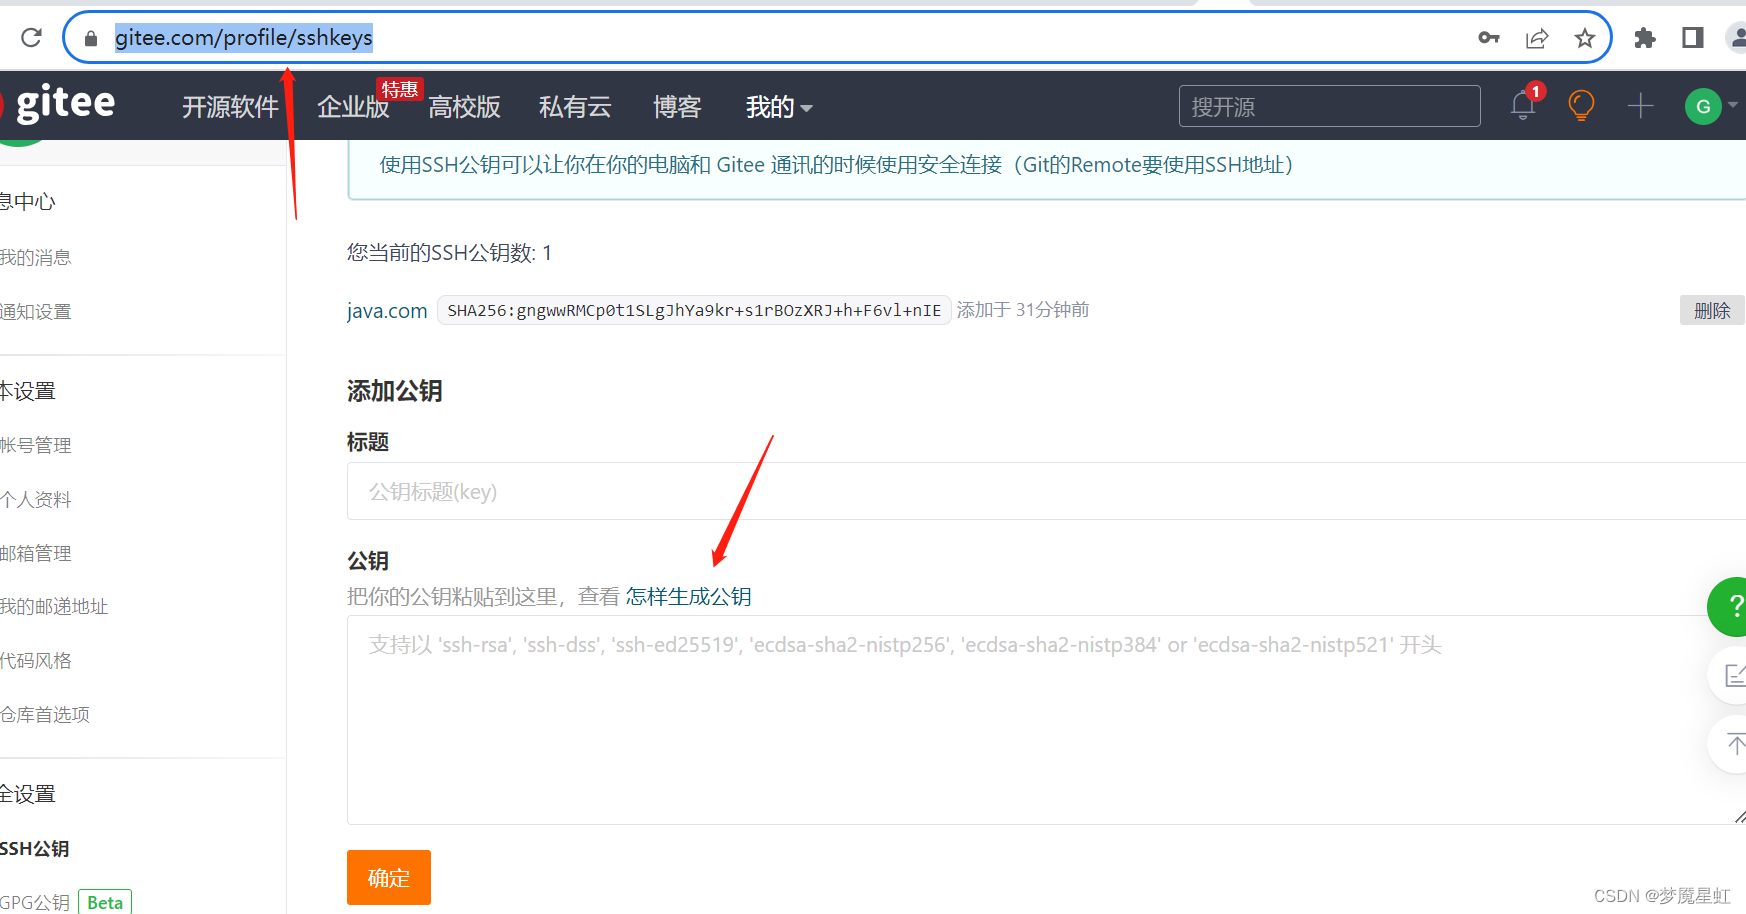Select SSH公钥 in the sidebar
Image resolution: width=1746 pixels, height=914 pixels.
(35, 849)
